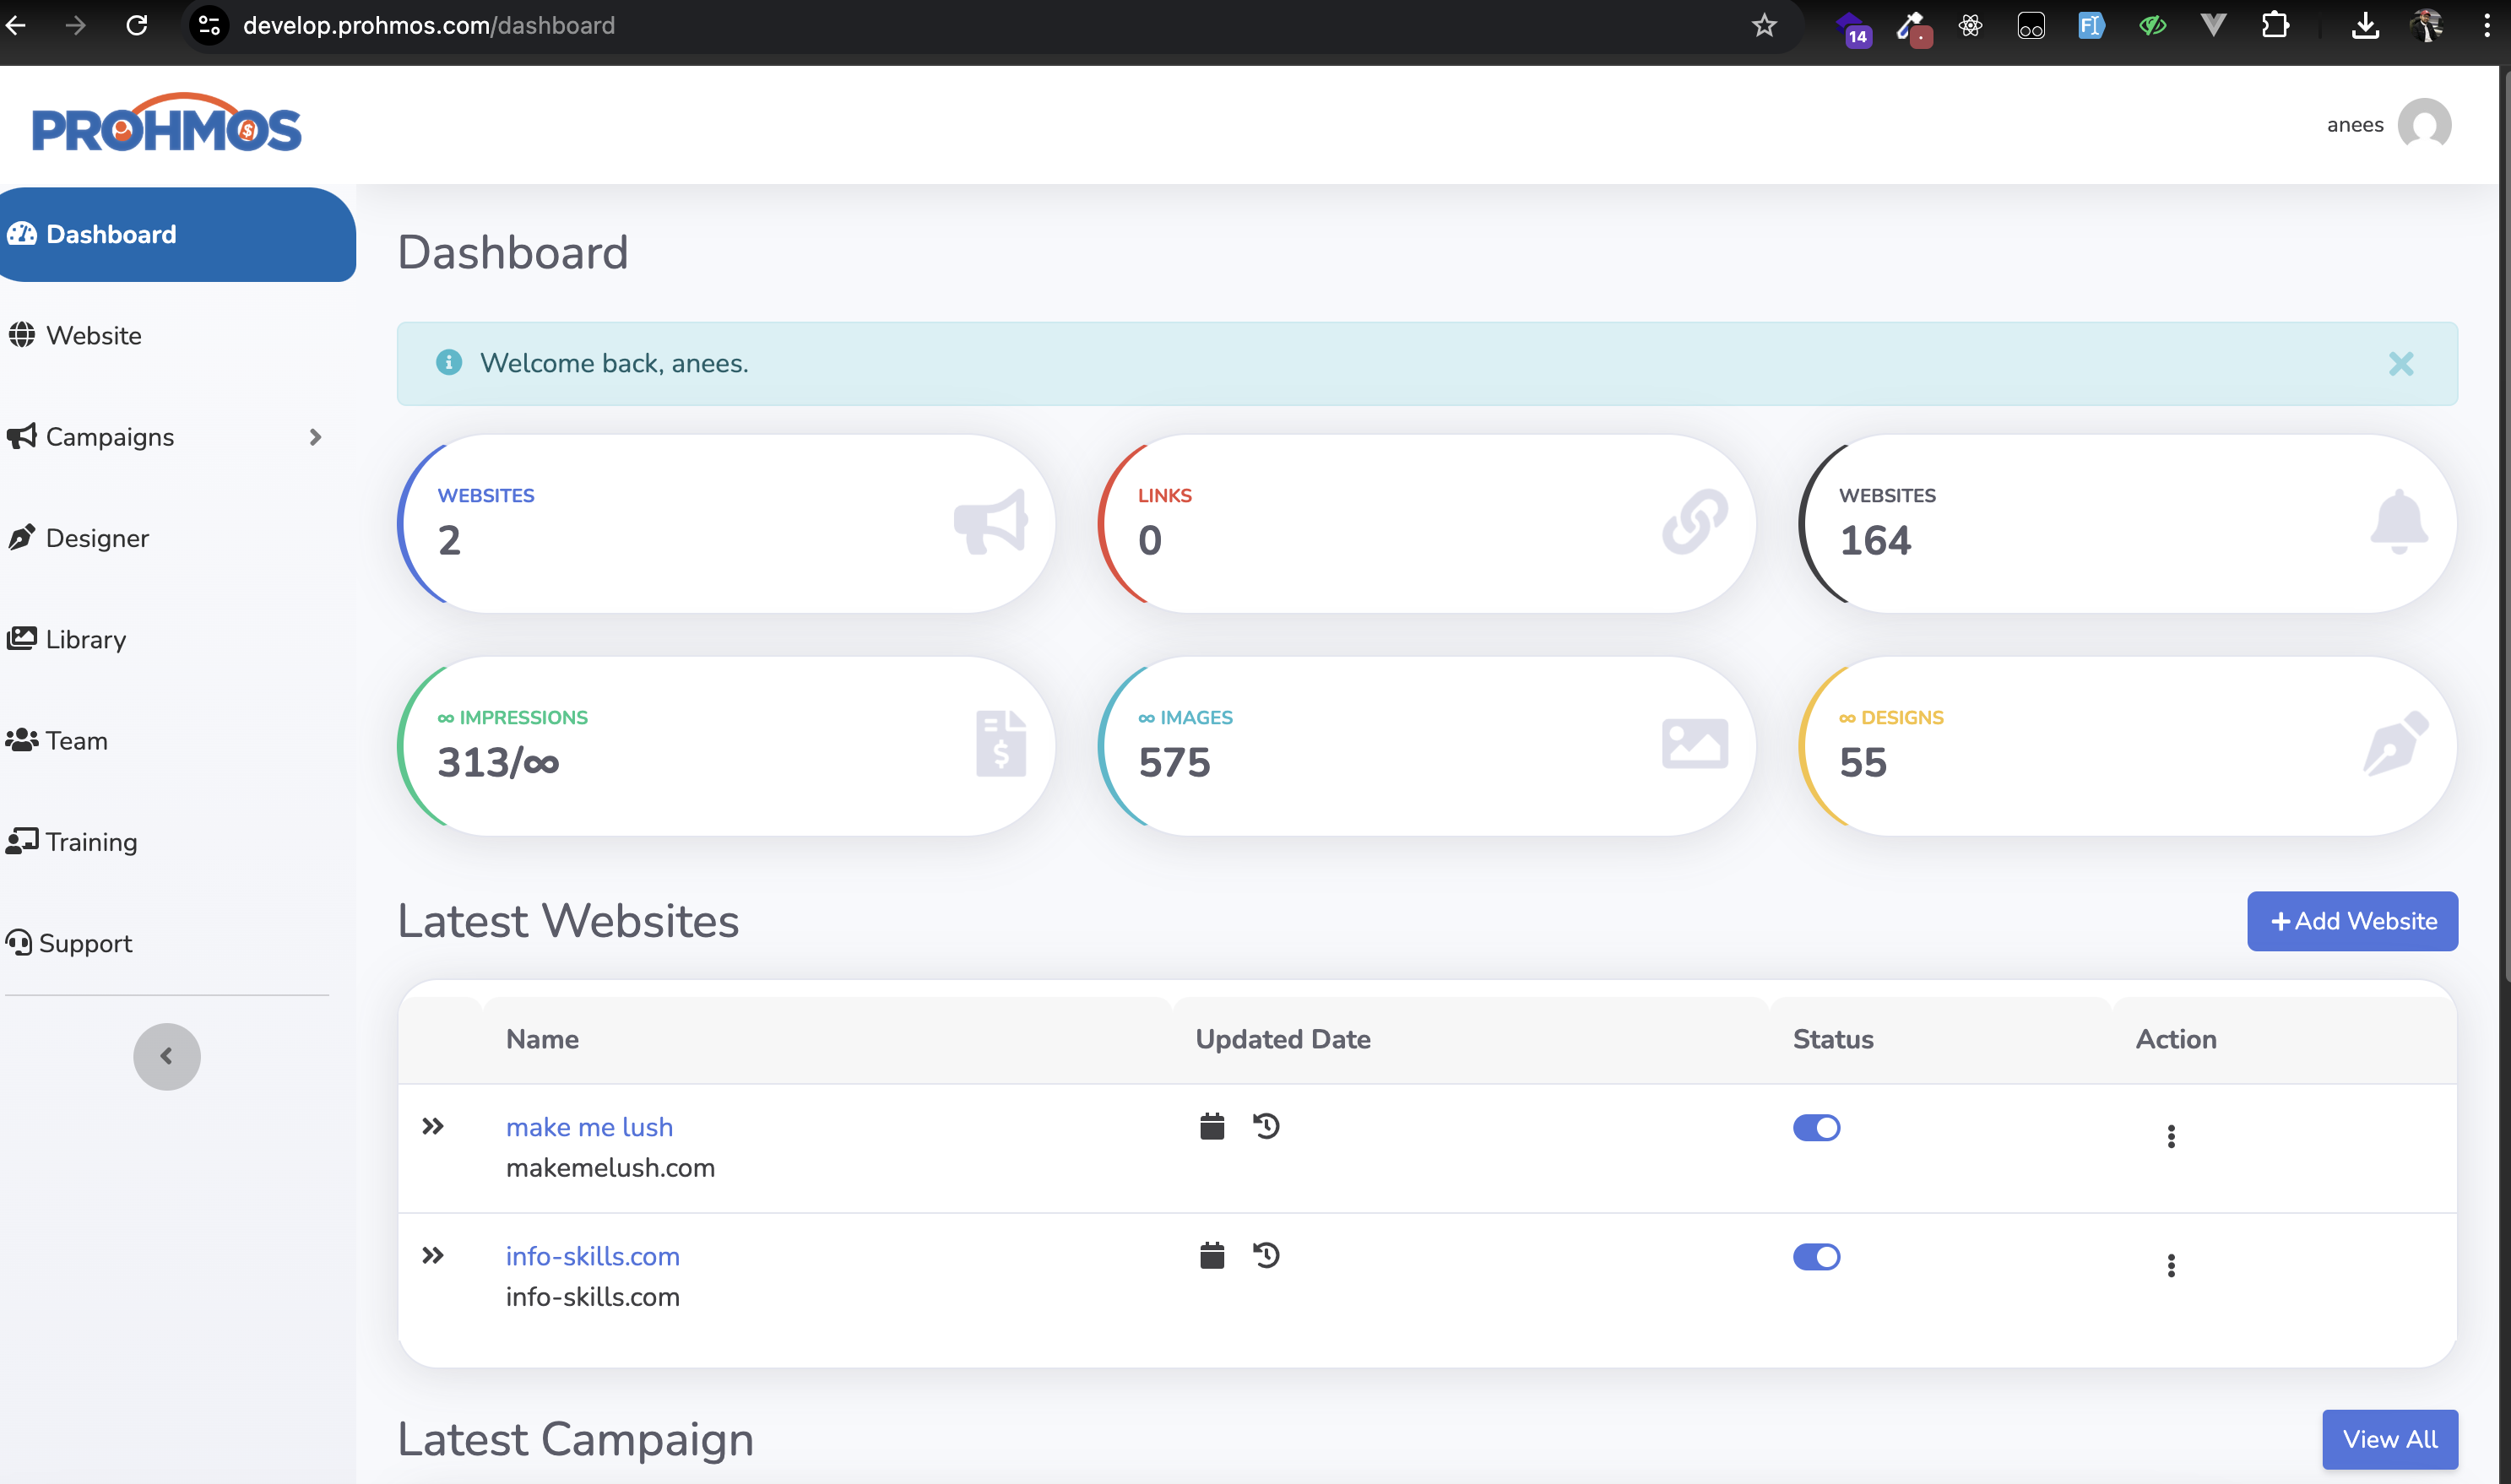Toggle status switch for info-skills.com
Image resolution: width=2511 pixels, height=1484 pixels.
pyautogui.click(x=1816, y=1257)
